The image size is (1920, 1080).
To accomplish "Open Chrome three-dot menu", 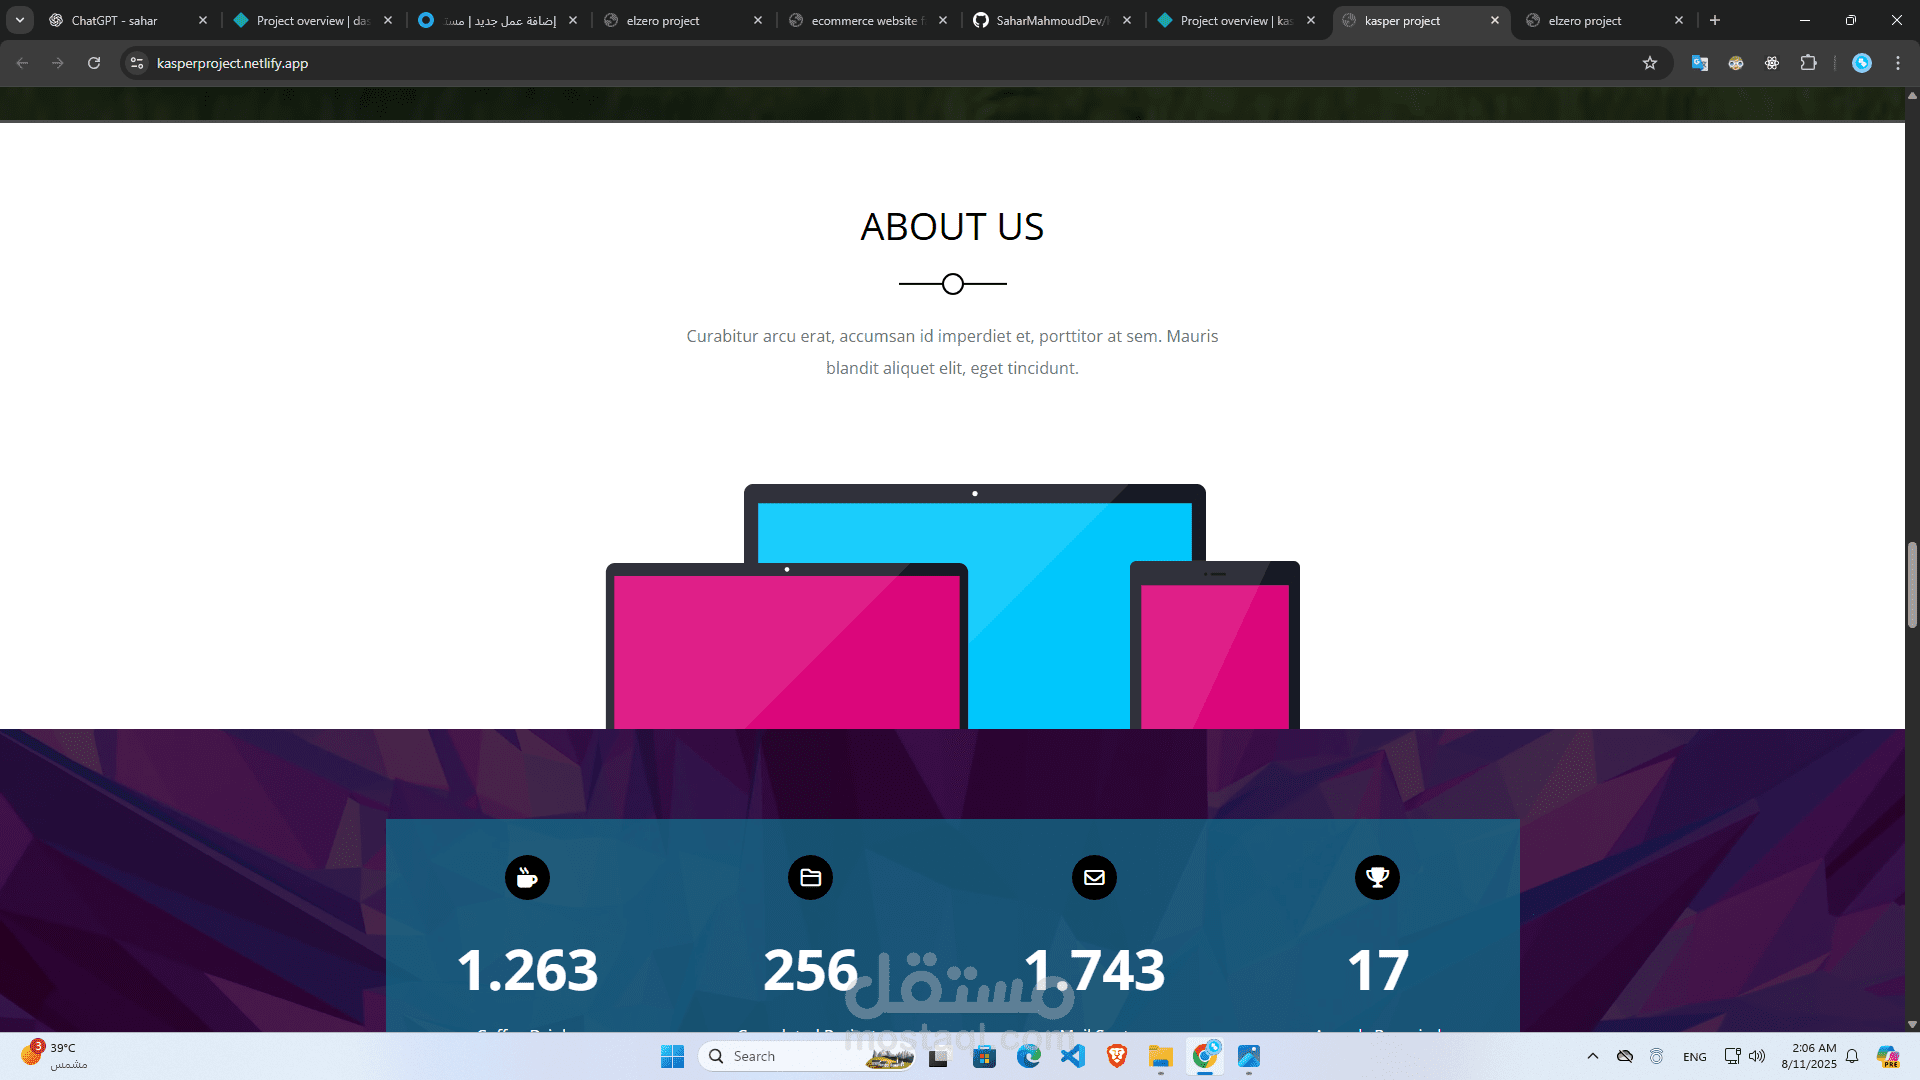I will tap(1898, 63).
